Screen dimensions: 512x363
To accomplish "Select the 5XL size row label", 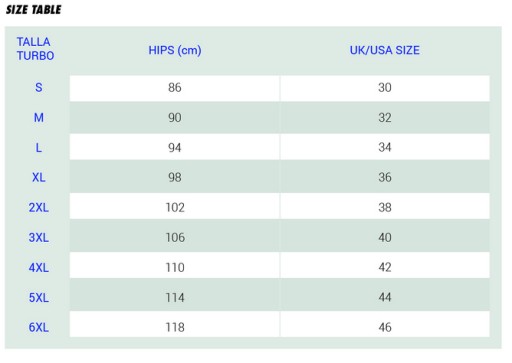I will 39,297.
